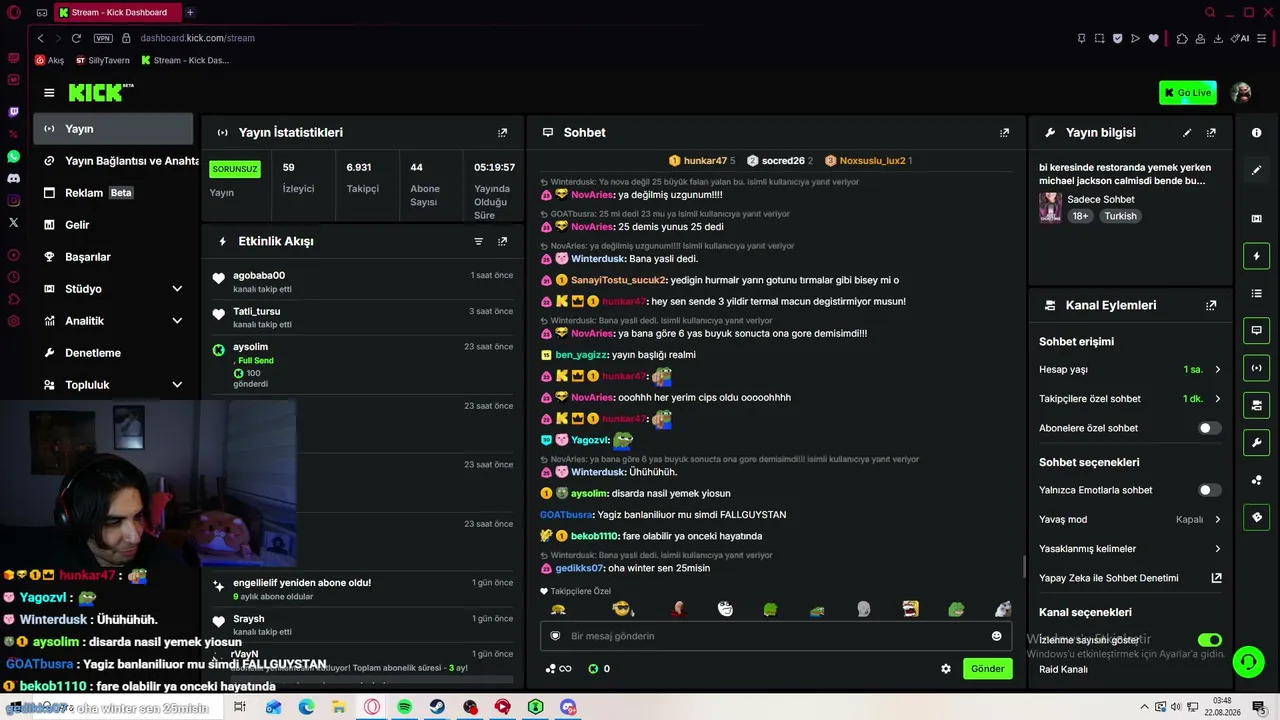Image resolution: width=1280 pixels, height=720 pixels.
Task: Toggle Yalnızca Emotlarla sohbet switch
Action: (1210, 490)
